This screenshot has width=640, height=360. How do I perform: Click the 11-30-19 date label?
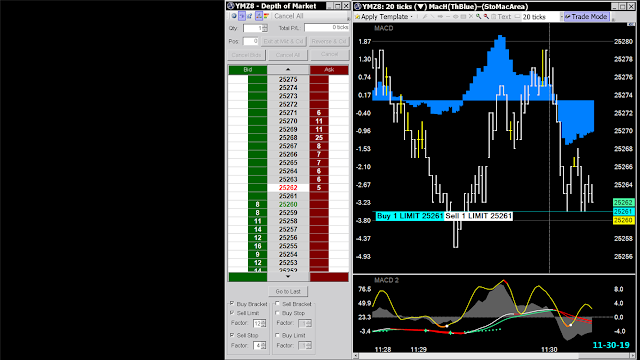[x=611, y=345]
